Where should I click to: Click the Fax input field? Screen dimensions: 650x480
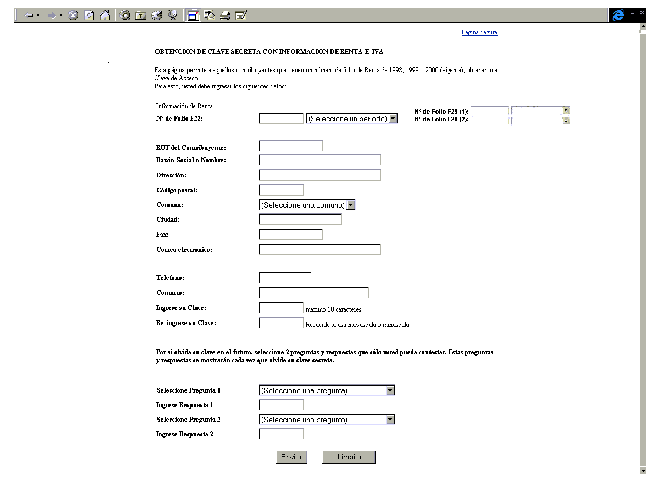[x=291, y=235]
